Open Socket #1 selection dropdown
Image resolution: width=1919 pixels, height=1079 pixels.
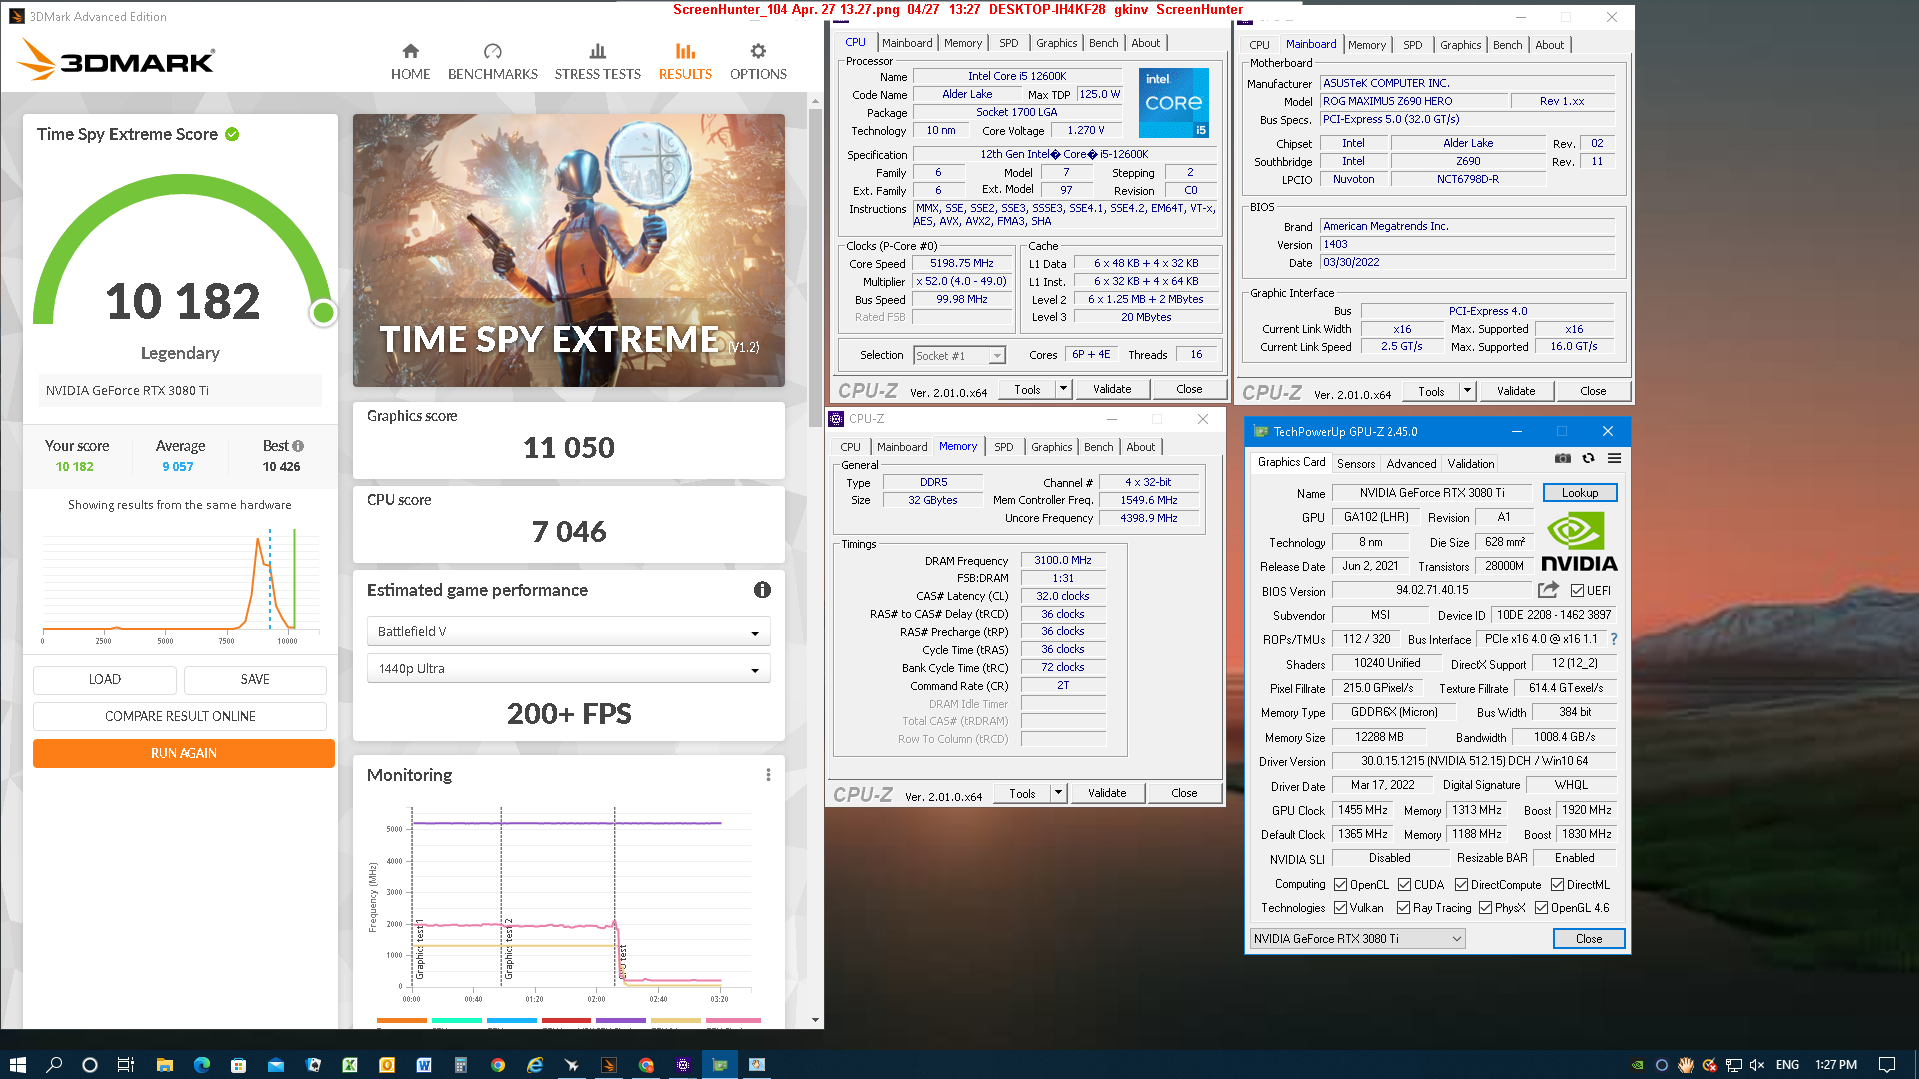[959, 356]
